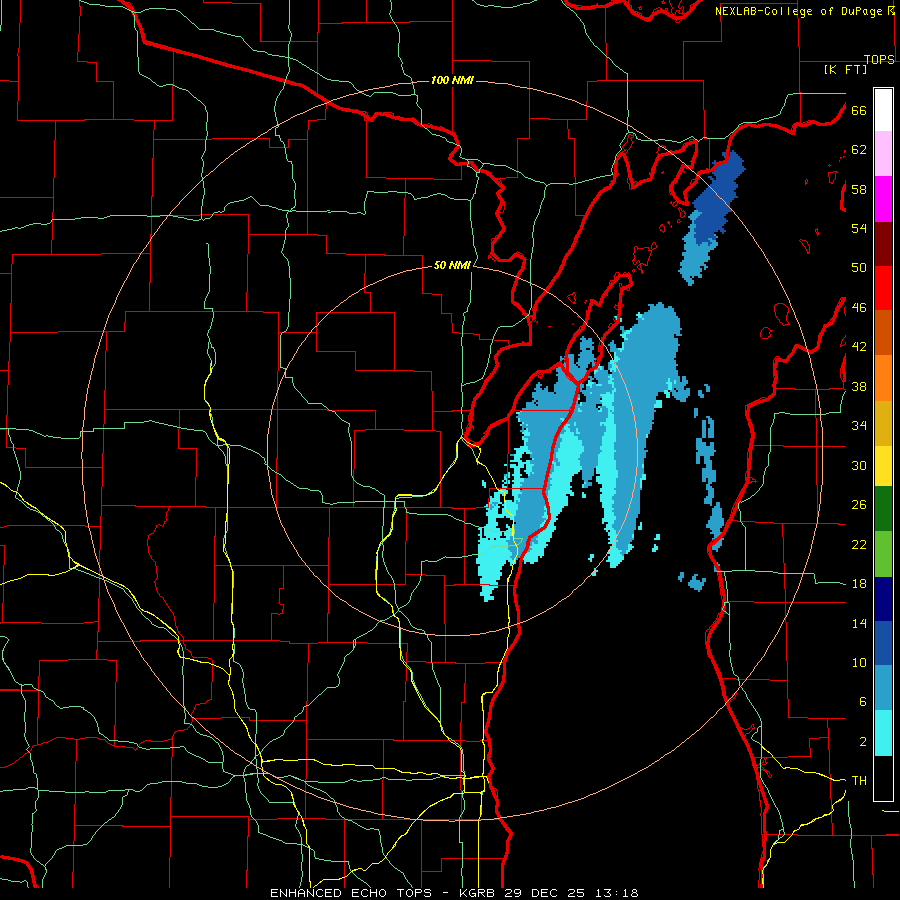Image resolution: width=900 pixels, height=900 pixels.
Task: Click the dark orange 46 kft legend swatch
Action: click(883, 333)
